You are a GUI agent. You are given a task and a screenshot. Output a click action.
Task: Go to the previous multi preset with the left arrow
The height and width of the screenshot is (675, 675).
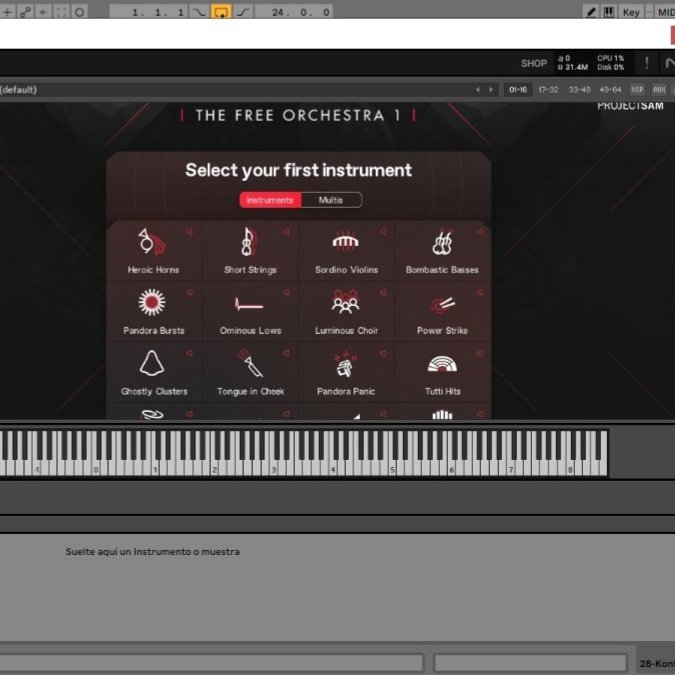pyautogui.click(x=478, y=90)
